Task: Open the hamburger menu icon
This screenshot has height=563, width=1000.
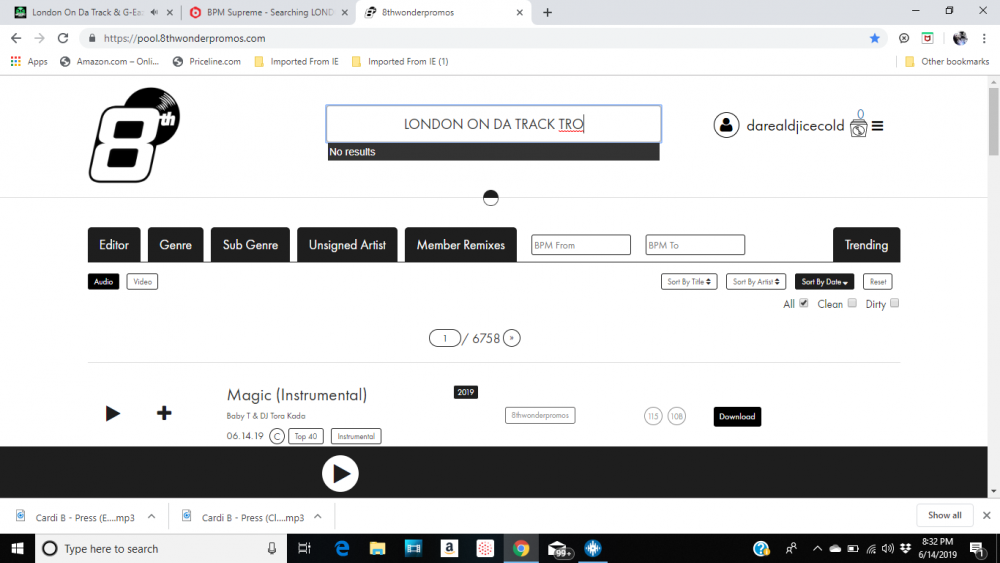Action: coord(877,126)
